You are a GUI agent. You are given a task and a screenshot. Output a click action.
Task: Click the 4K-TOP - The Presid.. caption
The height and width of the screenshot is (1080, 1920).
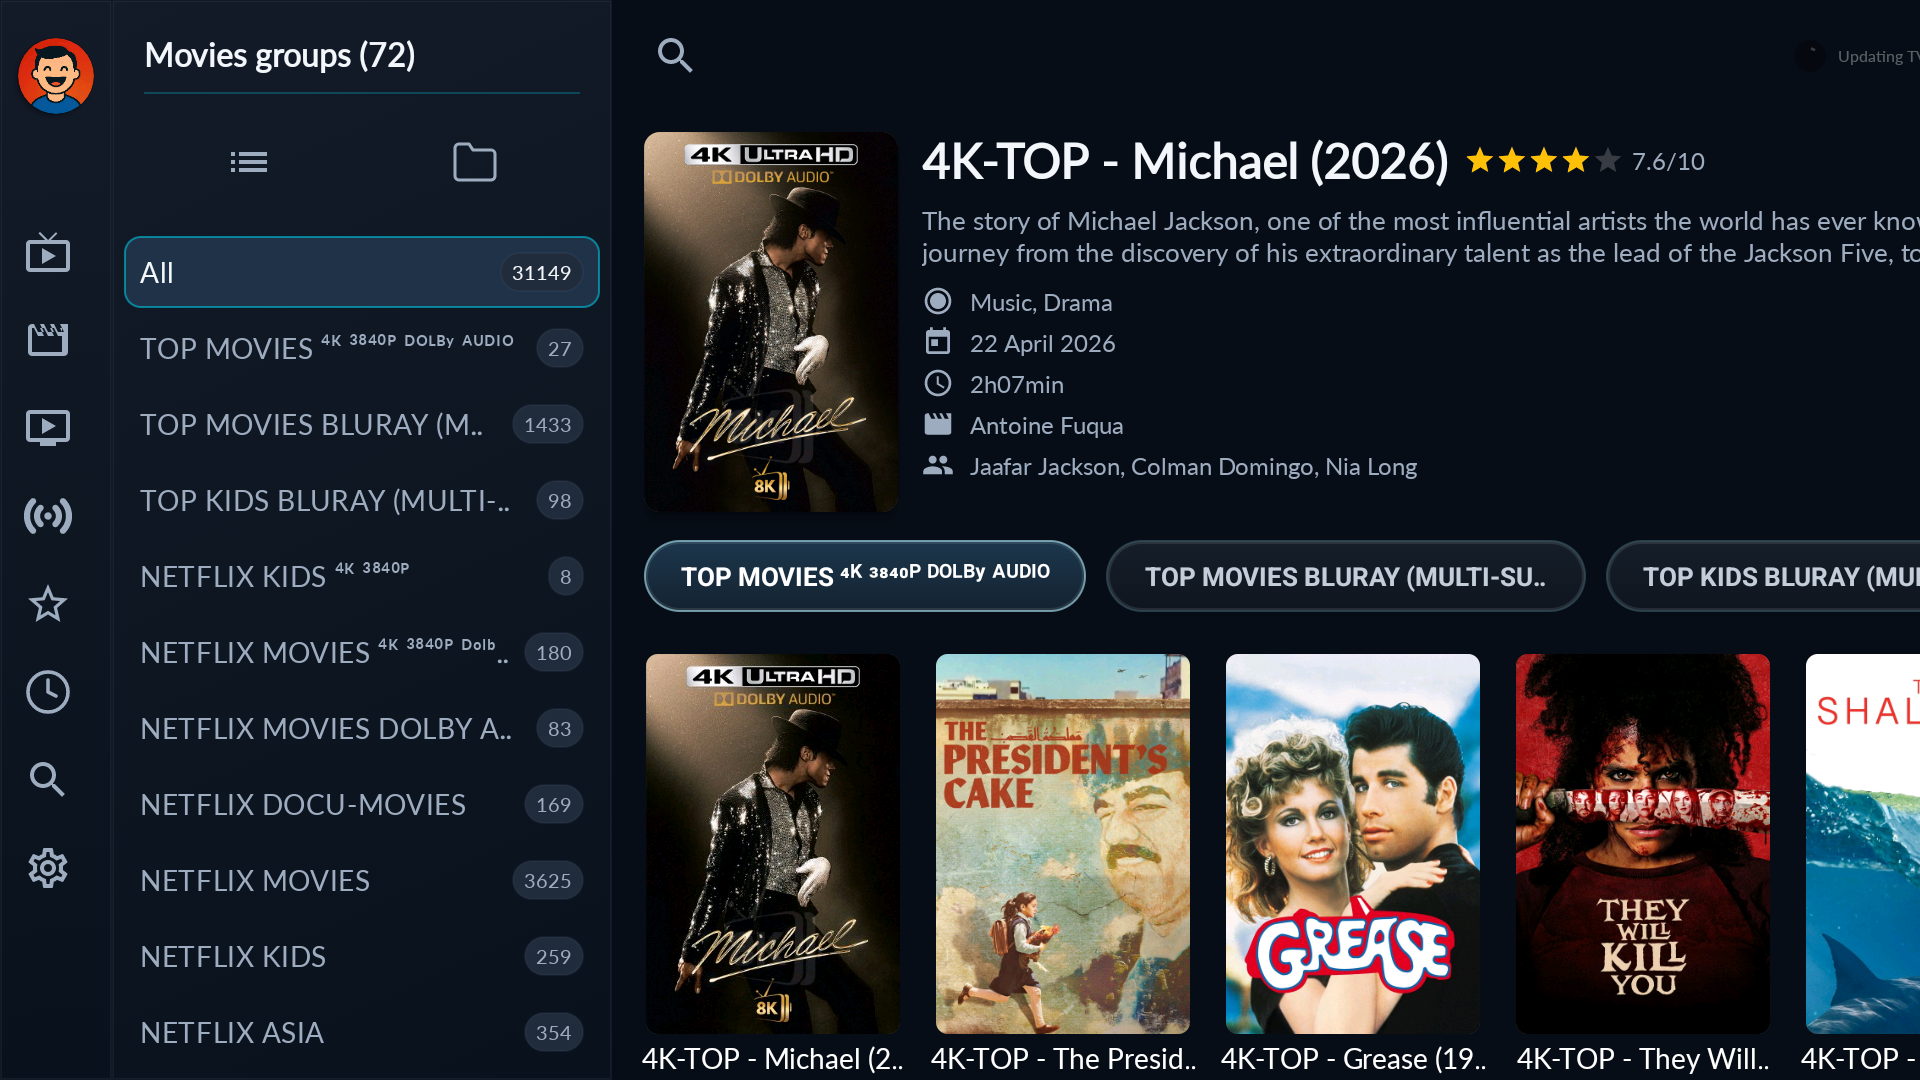tap(1063, 1058)
